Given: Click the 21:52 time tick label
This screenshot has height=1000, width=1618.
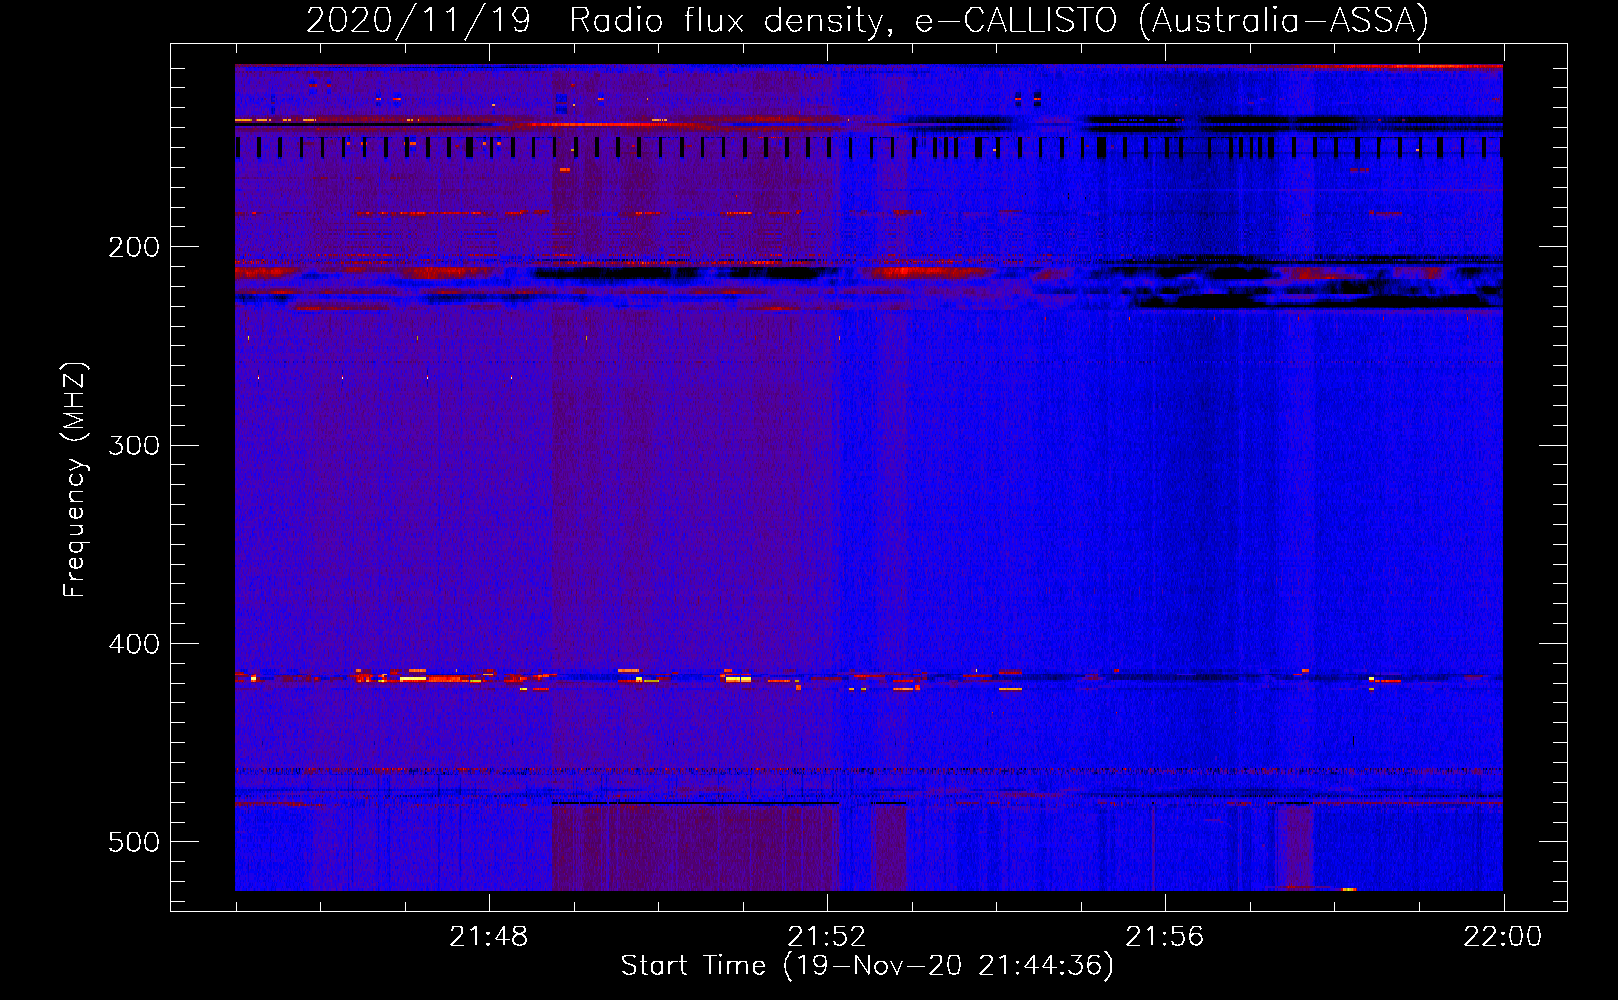Looking at the screenshot, I should click(x=827, y=937).
